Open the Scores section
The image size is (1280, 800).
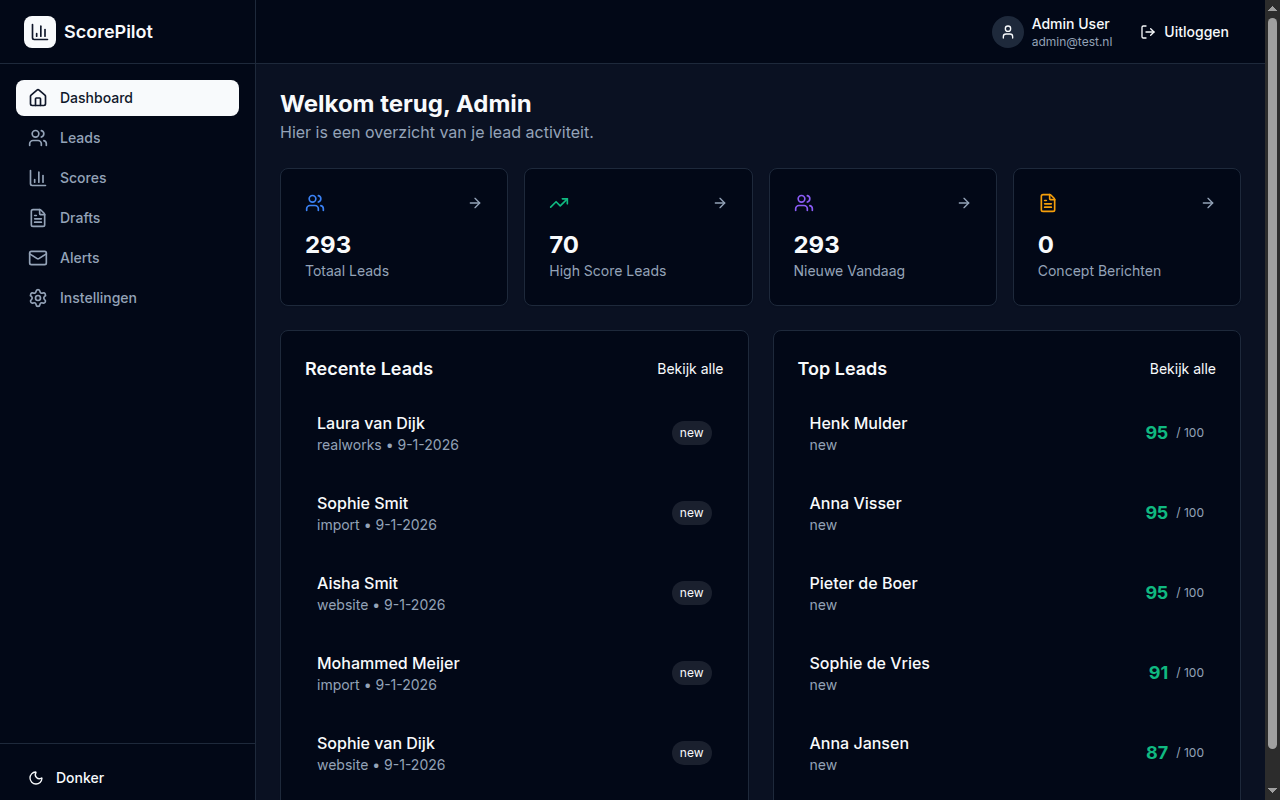pos(128,178)
